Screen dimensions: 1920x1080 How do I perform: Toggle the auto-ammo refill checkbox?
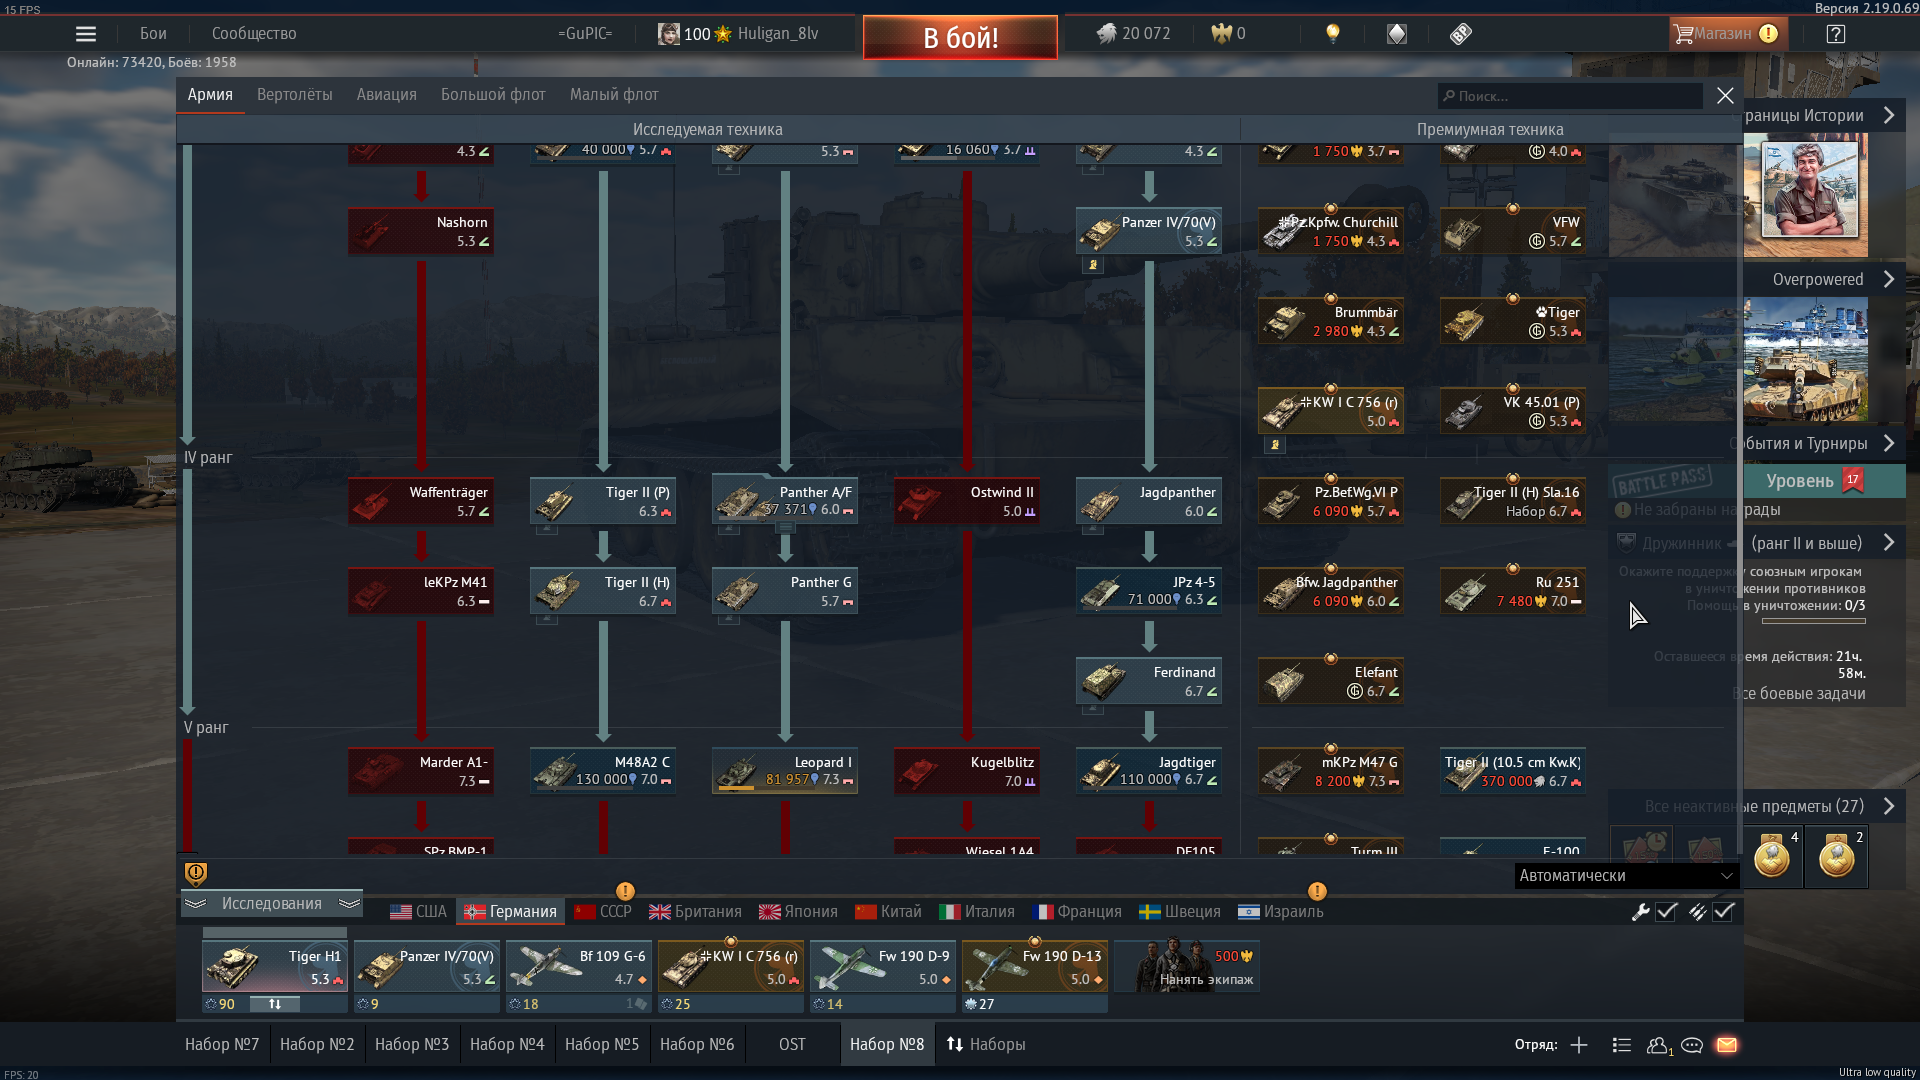[1724, 912]
